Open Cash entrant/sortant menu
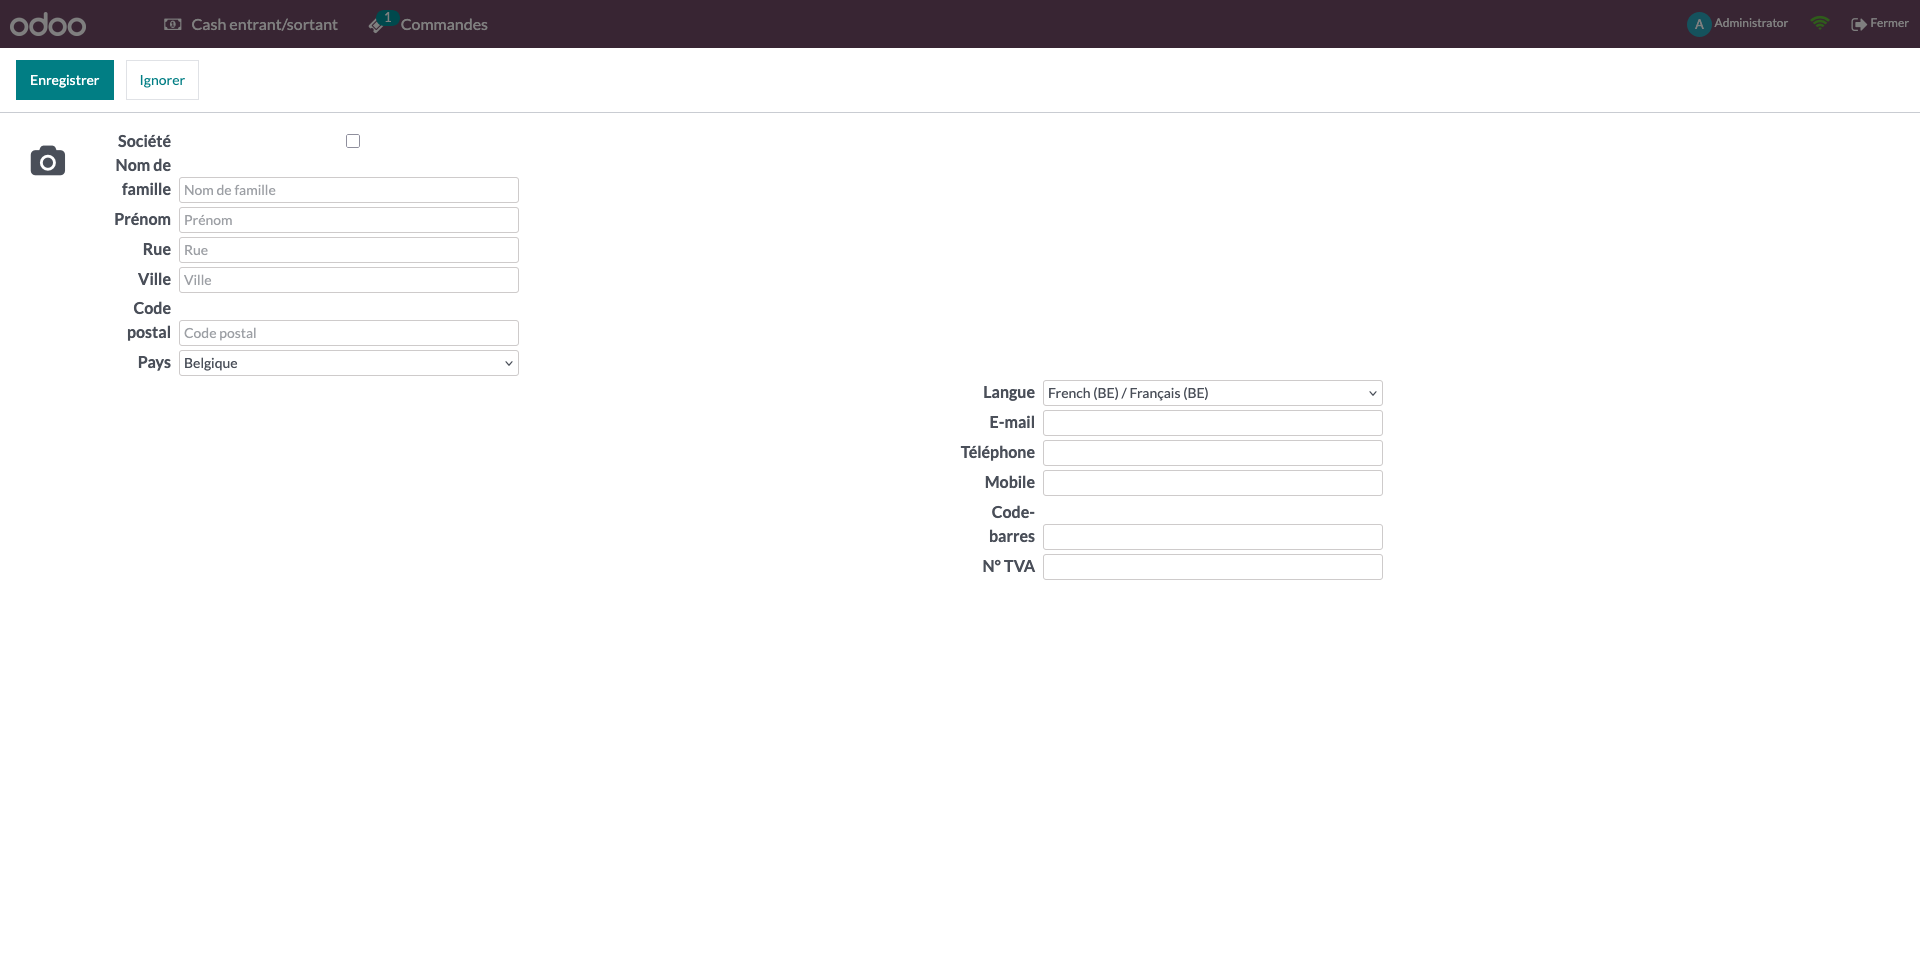The height and width of the screenshot is (977, 1920). 264,24
